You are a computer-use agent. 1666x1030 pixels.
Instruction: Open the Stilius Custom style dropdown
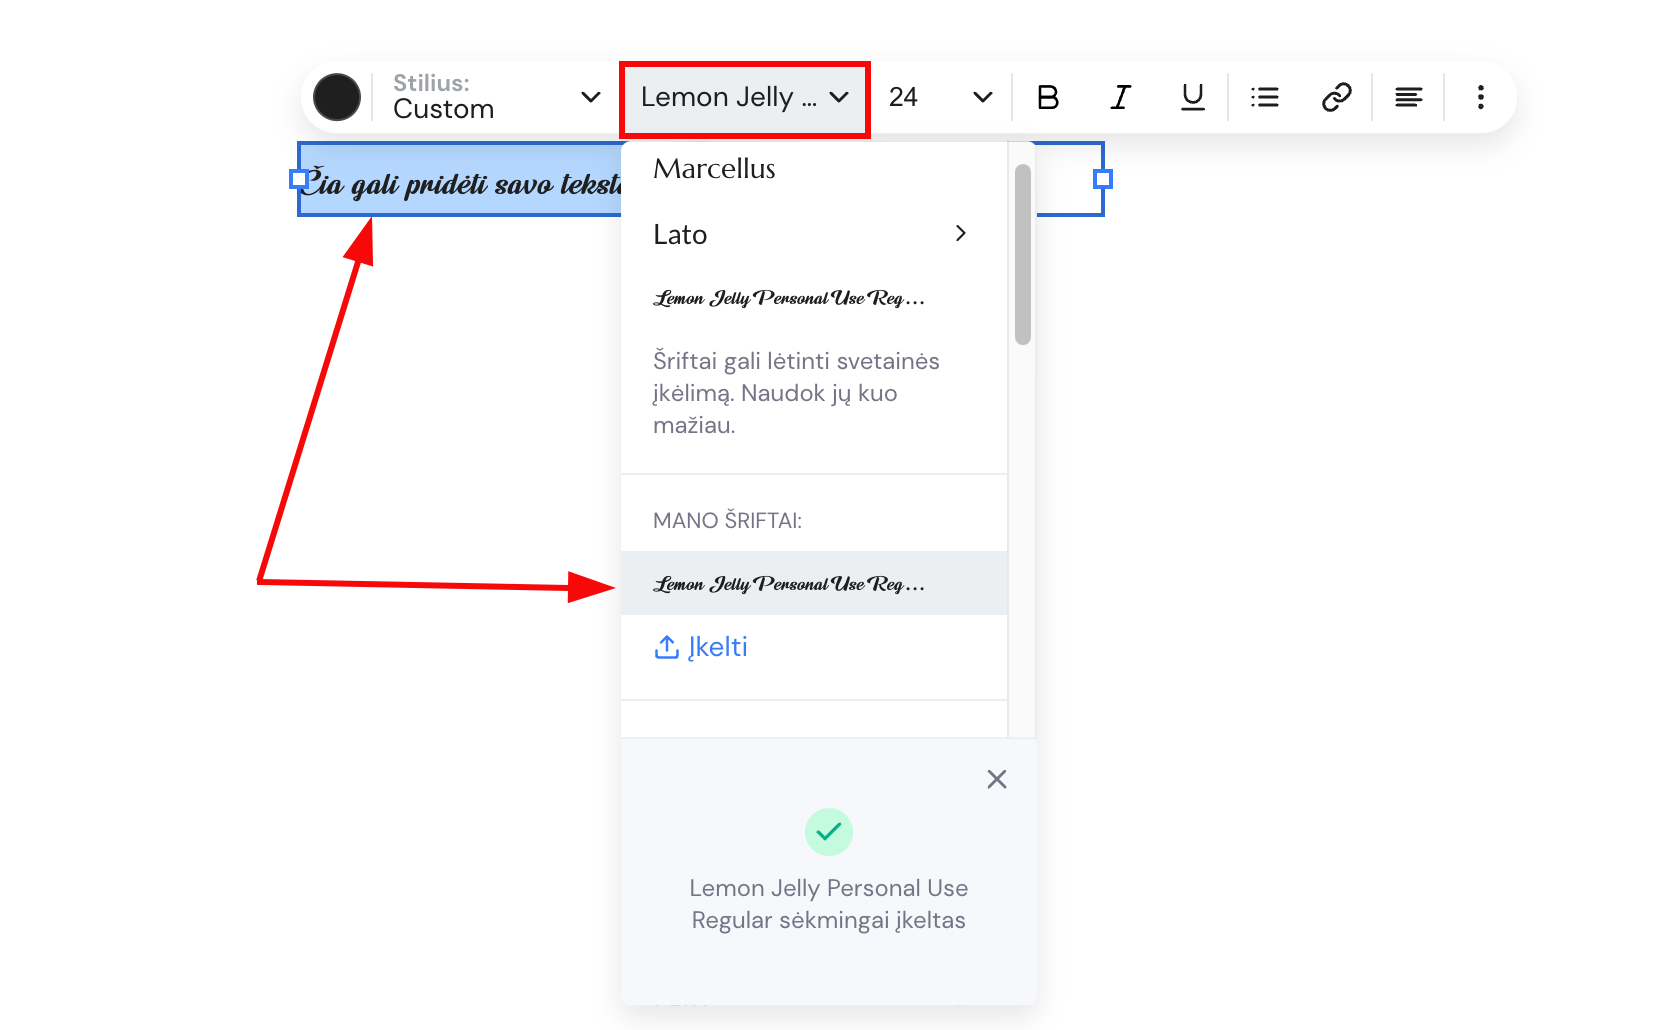point(495,97)
